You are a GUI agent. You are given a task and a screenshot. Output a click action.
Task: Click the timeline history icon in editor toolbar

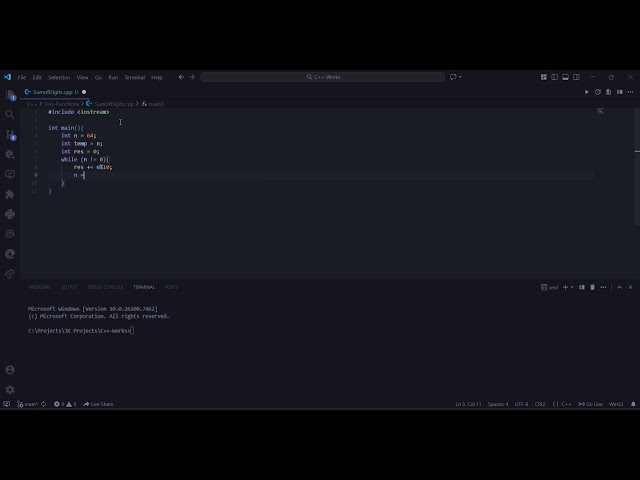click(598, 92)
